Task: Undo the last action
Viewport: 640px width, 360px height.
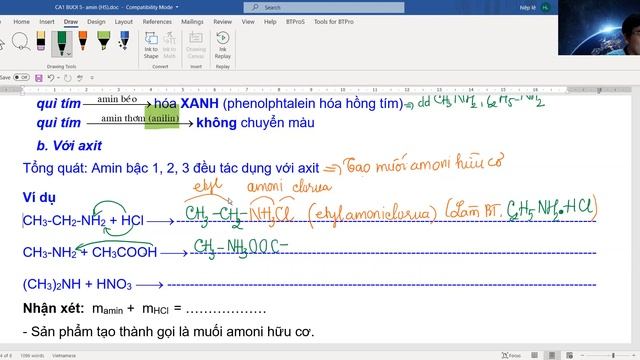Action: 51,78
